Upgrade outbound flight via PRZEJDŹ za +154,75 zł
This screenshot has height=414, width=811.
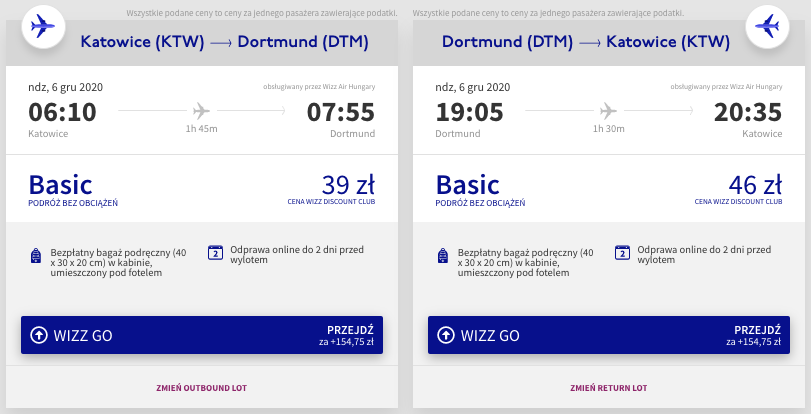(x=346, y=335)
